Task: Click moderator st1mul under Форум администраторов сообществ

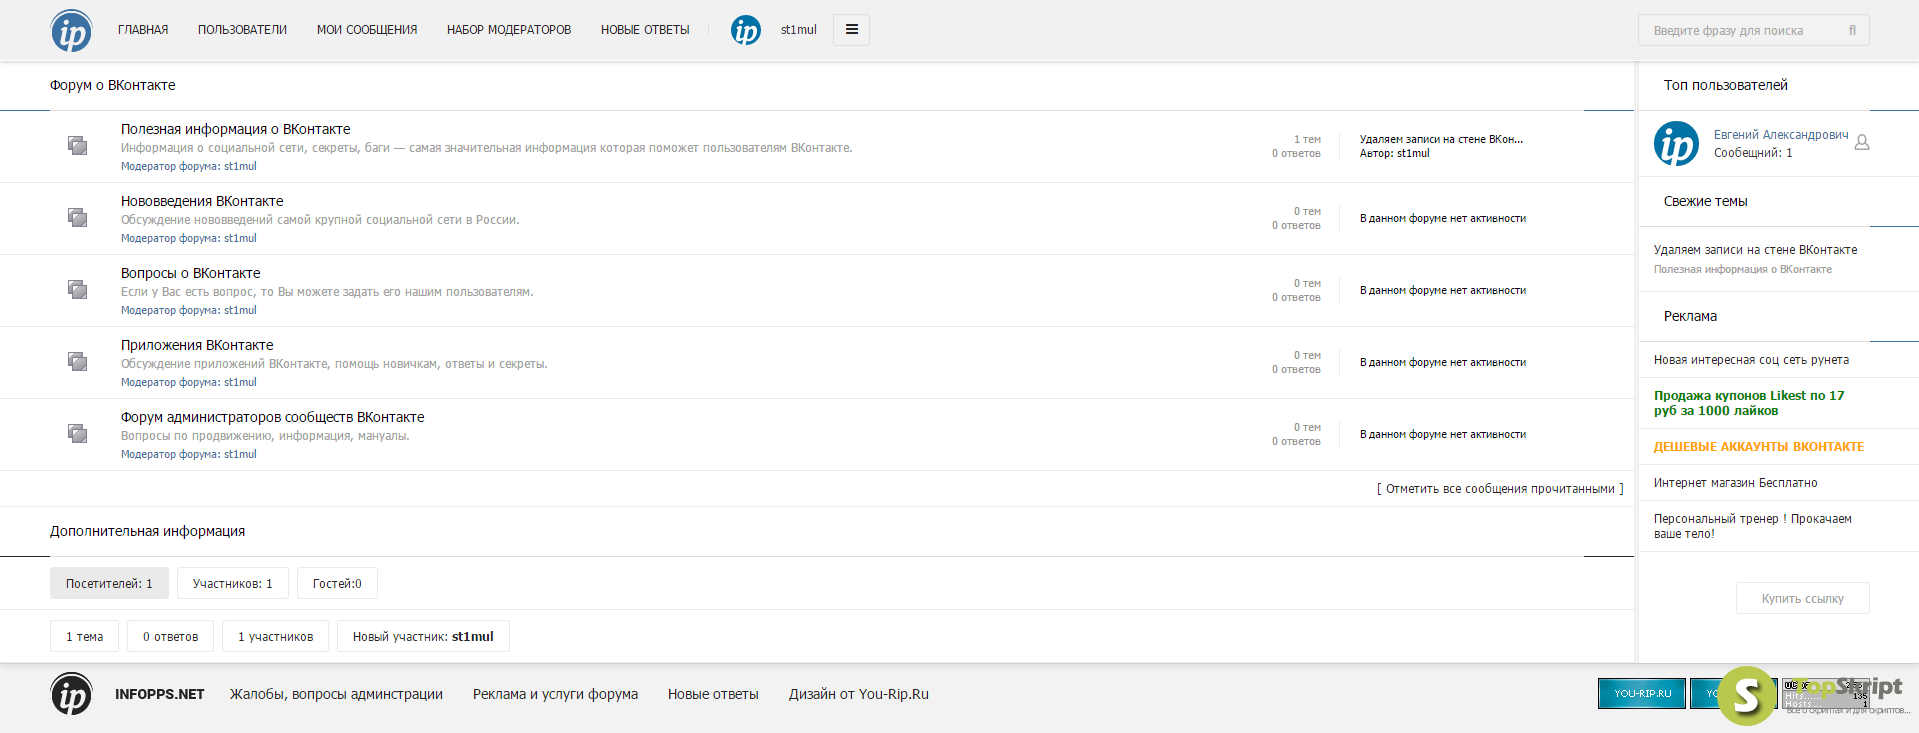Action: click(x=240, y=455)
